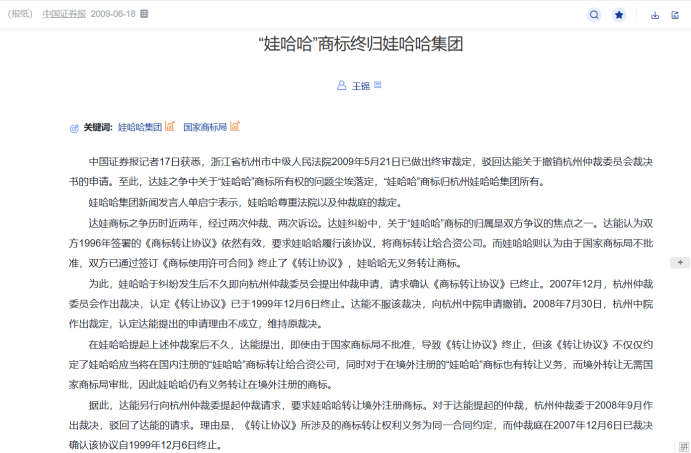The width and height of the screenshot is (691, 453).
Task: Click the grid icon at bottom-right corner
Action: (684, 446)
